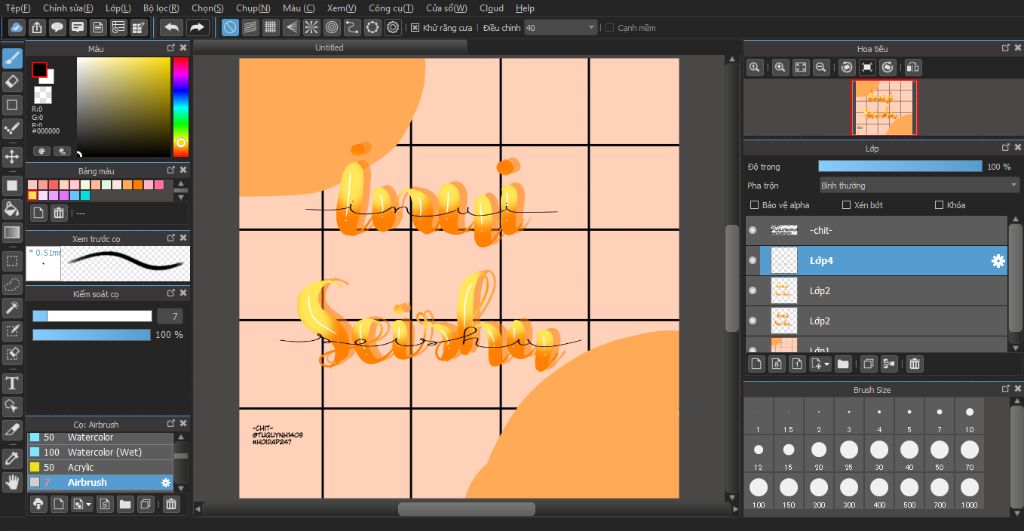Viewport: 1024px width, 531px height.
Task: Enable the grid snap guide
Action: [270, 27]
